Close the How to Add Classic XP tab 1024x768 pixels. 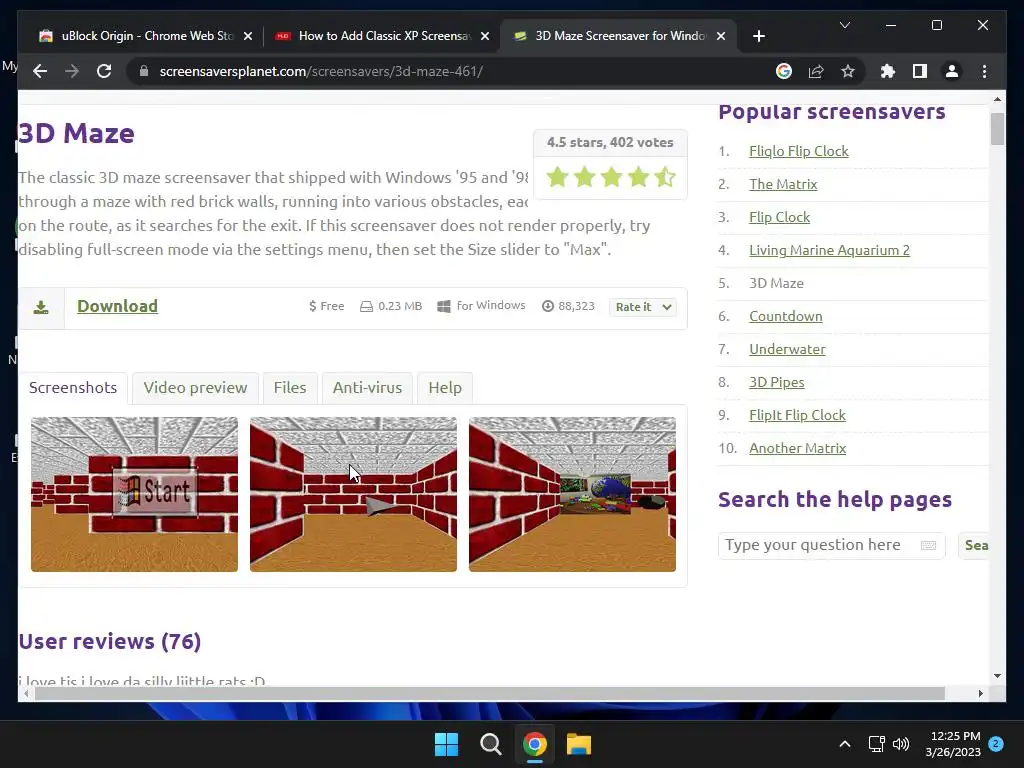click(x=485, y=36)
